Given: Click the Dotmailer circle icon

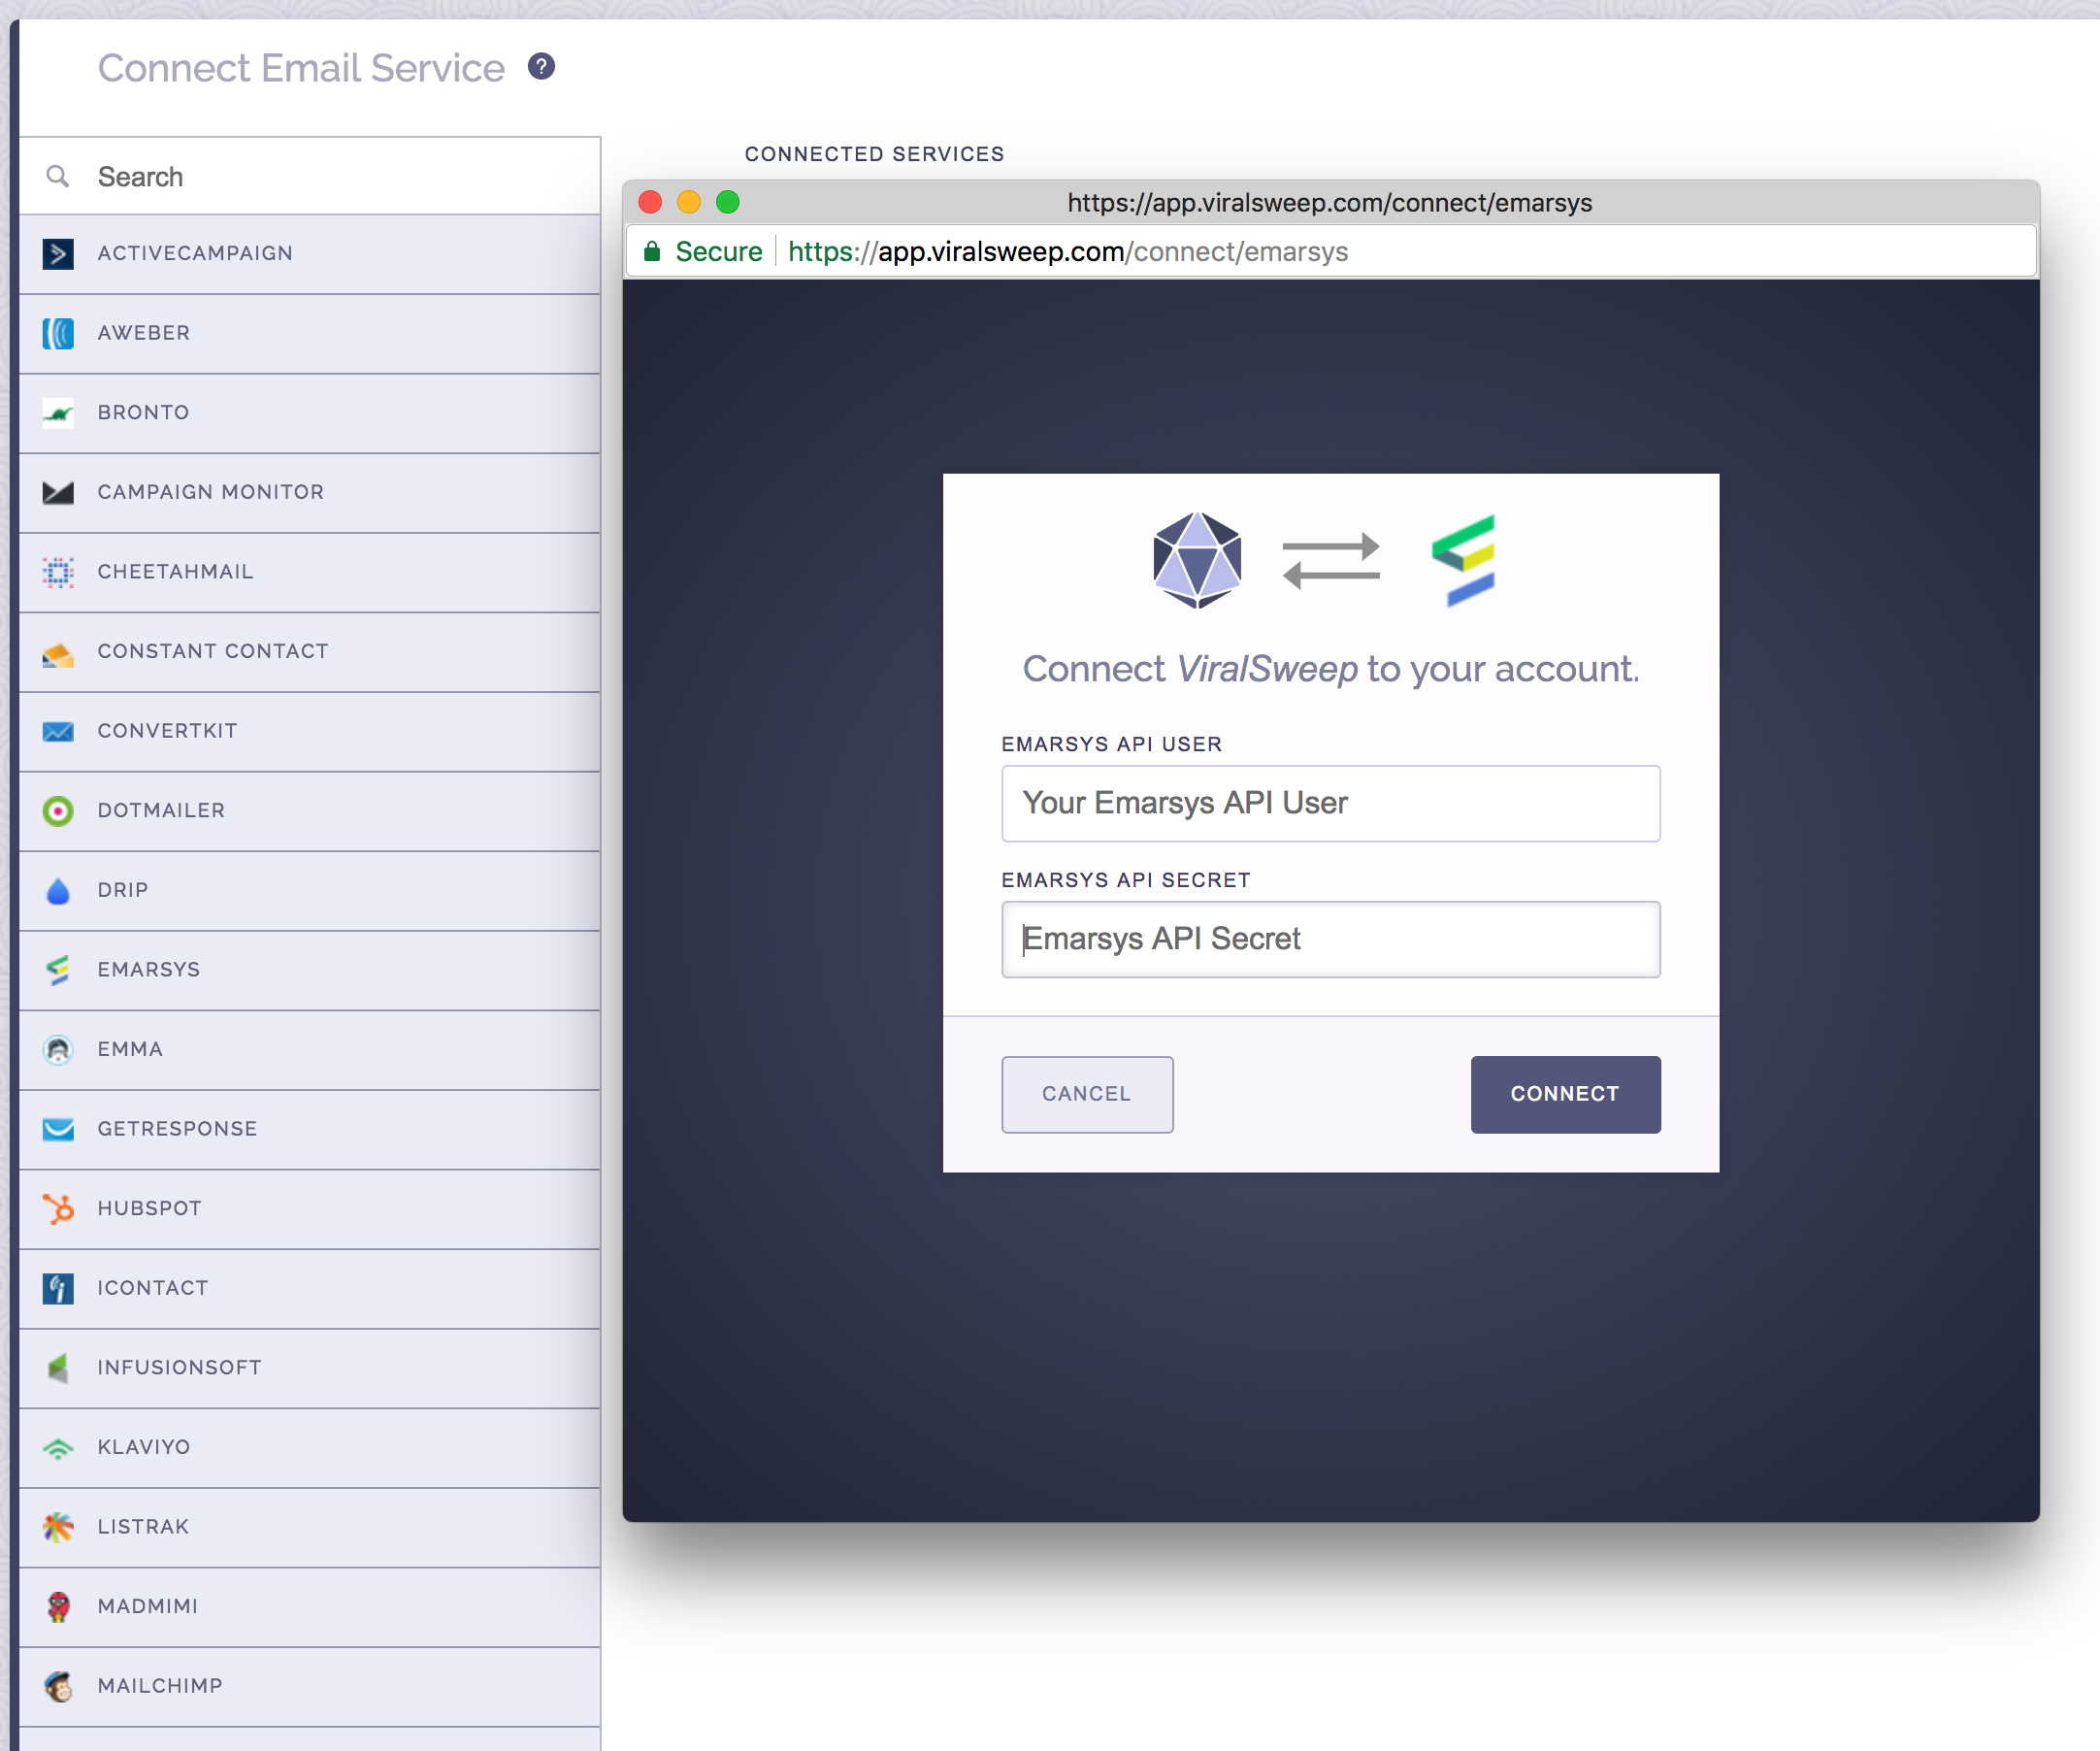Looking at the screenshot, I should tap(58, 811).
